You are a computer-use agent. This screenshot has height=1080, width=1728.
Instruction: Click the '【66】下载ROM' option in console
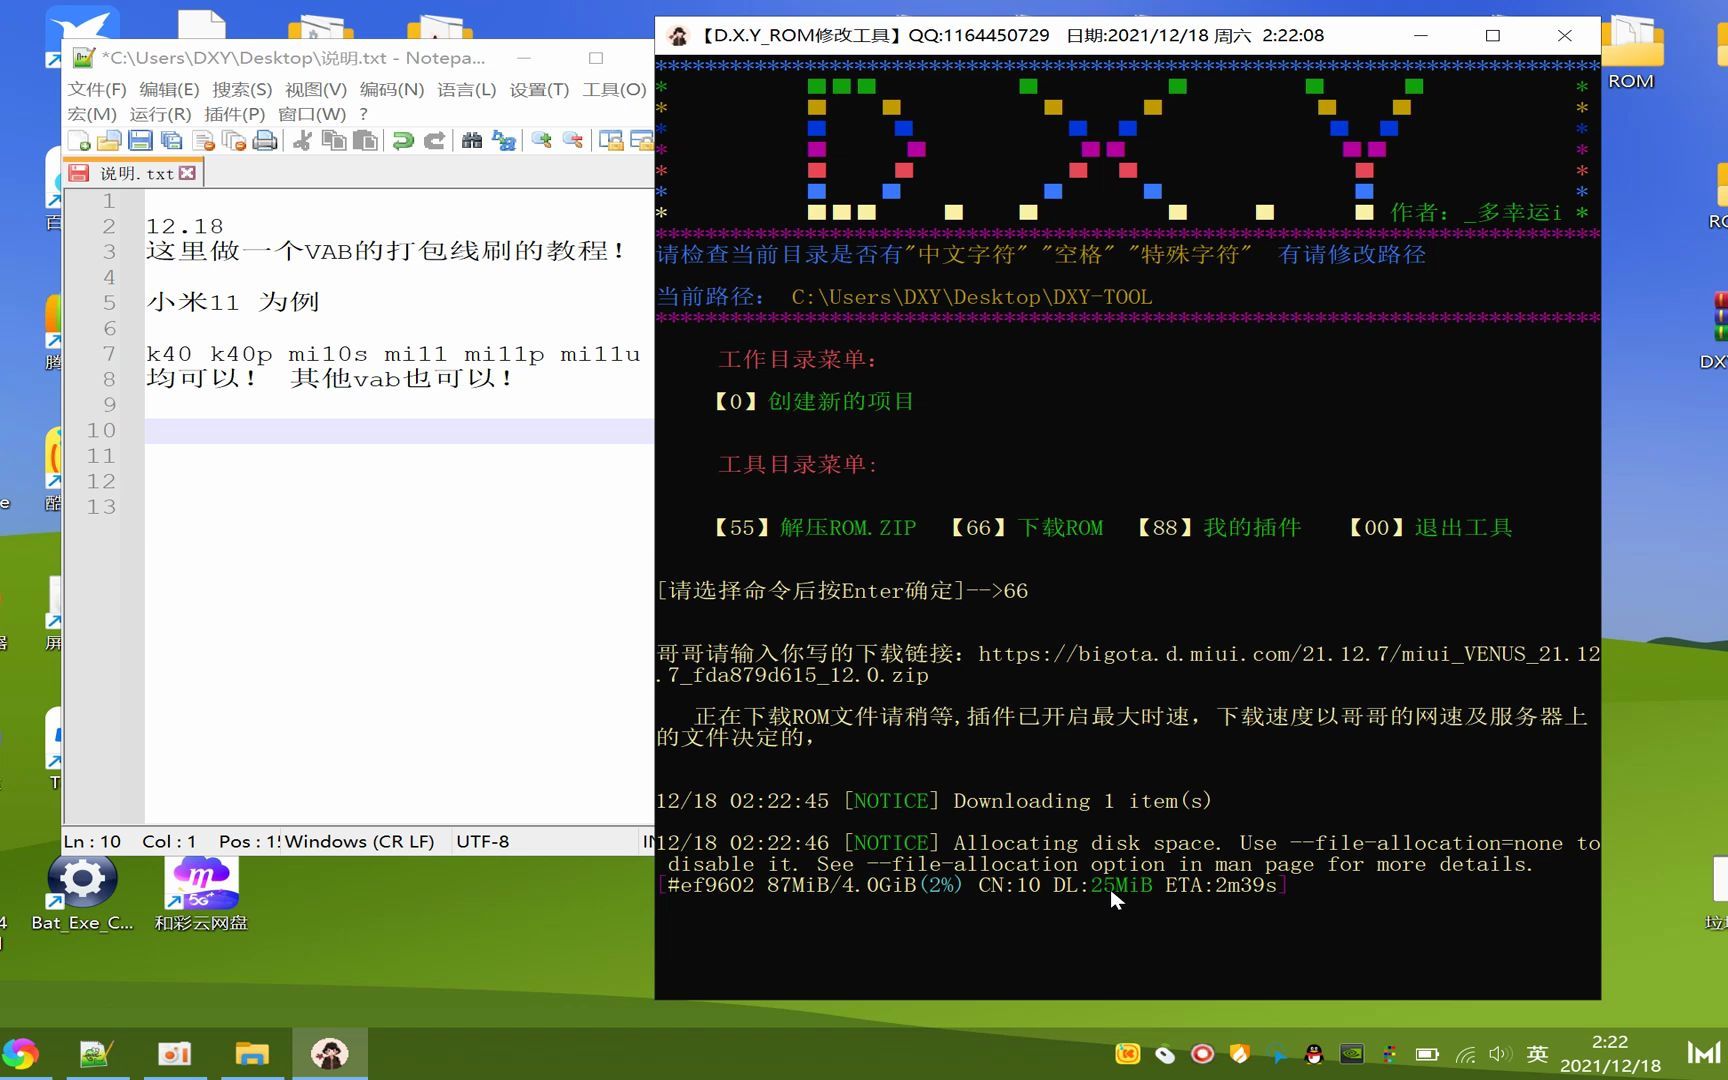[1024, 528]
